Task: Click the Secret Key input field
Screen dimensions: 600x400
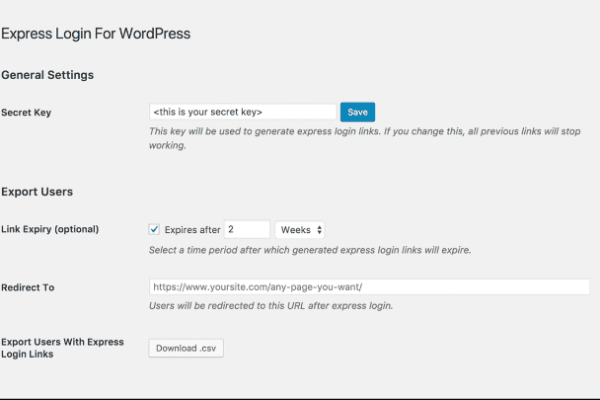Action: pyautogui.click(x=243, y=112)
